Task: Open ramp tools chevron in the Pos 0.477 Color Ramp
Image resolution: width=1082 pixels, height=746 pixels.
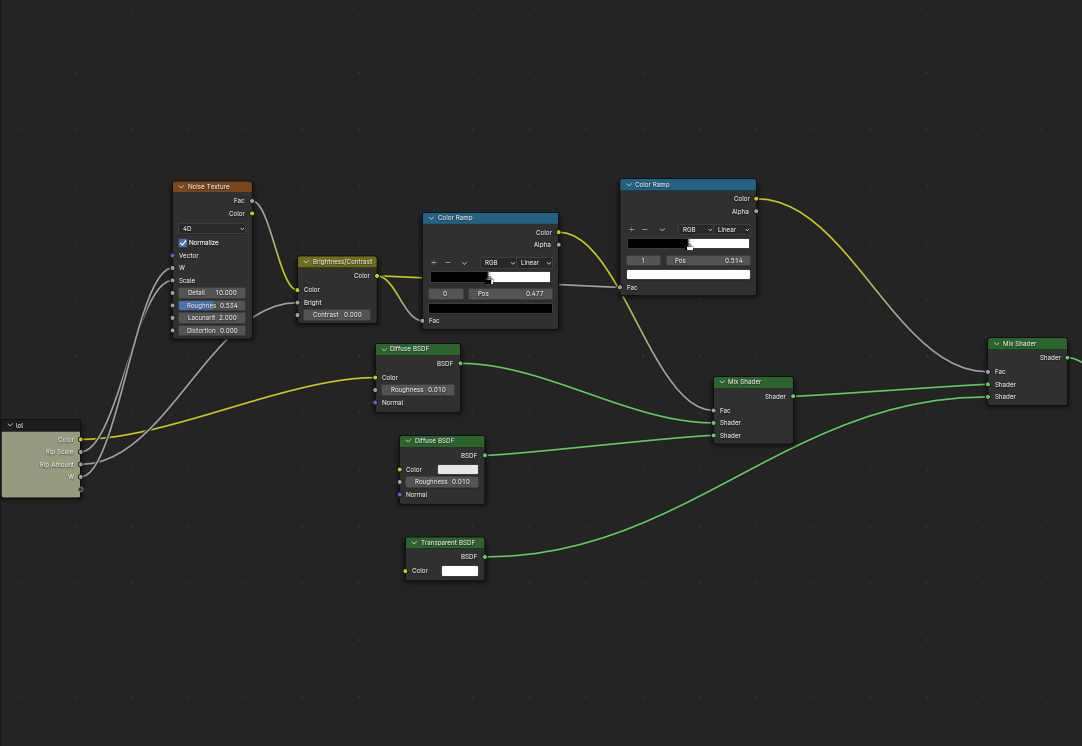Action: [464, 263]
